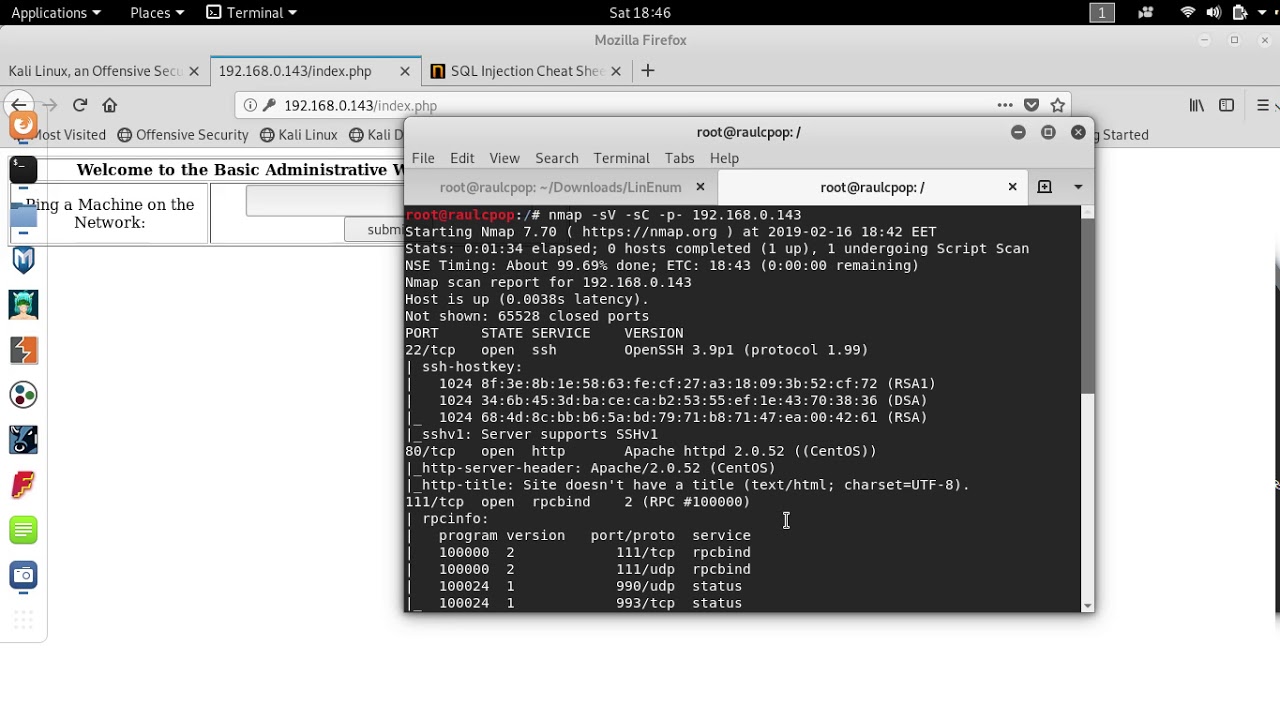Open page actions three-dot menu
Image resolution: width=1280 pixels, height=720 pixels.
[x=1005, y=105]
